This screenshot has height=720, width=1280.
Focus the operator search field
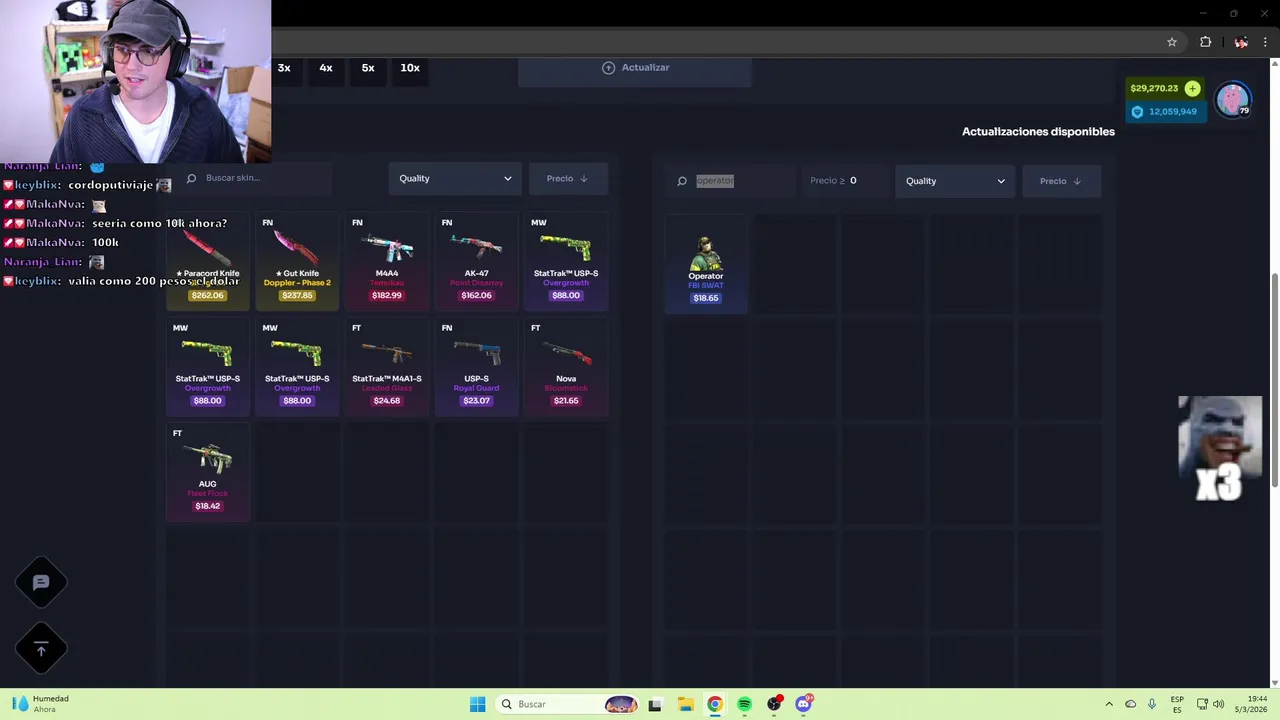click(x=730, y=181)
